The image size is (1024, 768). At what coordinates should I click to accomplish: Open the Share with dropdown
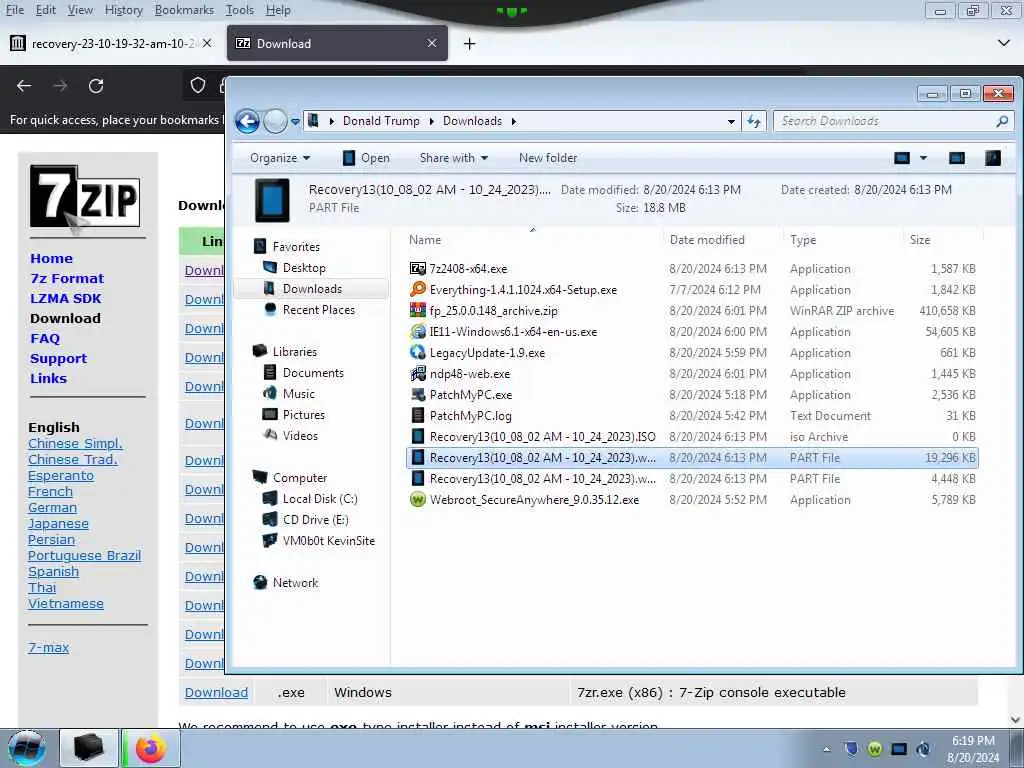(x=454, y=158)
